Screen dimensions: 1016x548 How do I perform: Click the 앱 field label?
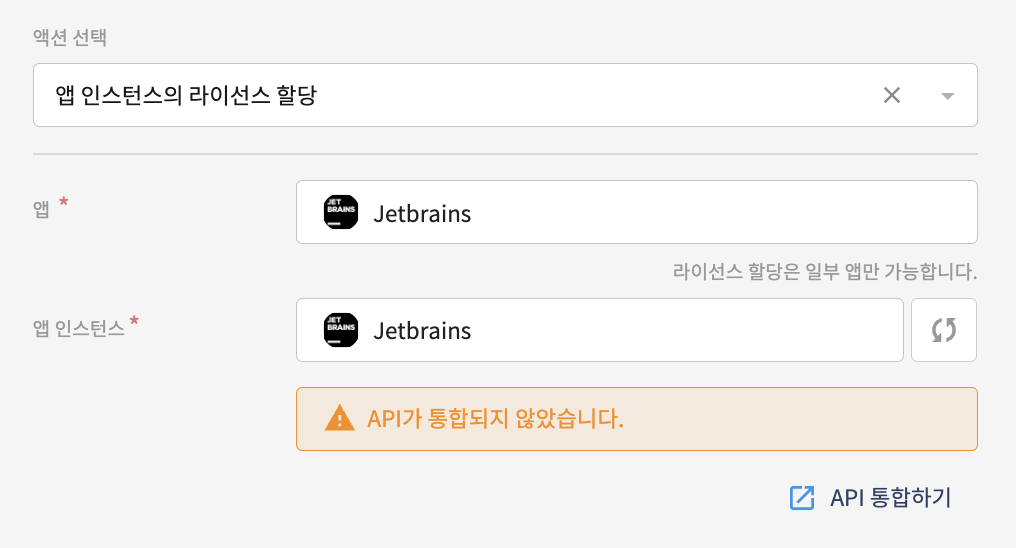42,210
